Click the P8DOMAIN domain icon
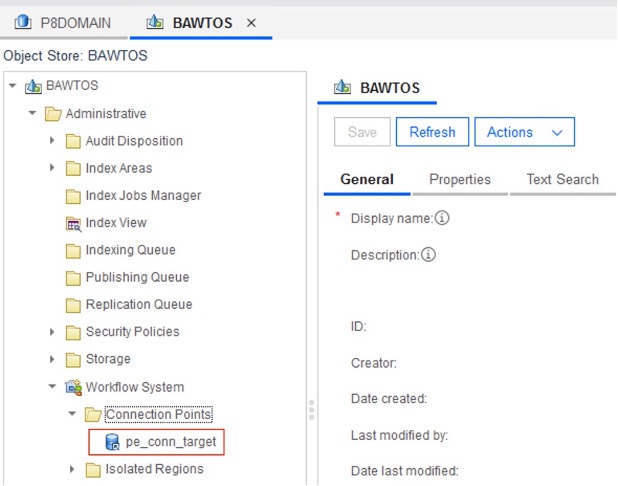The height and width of the screenshot is (486, 618). click(x=23, y=22)
